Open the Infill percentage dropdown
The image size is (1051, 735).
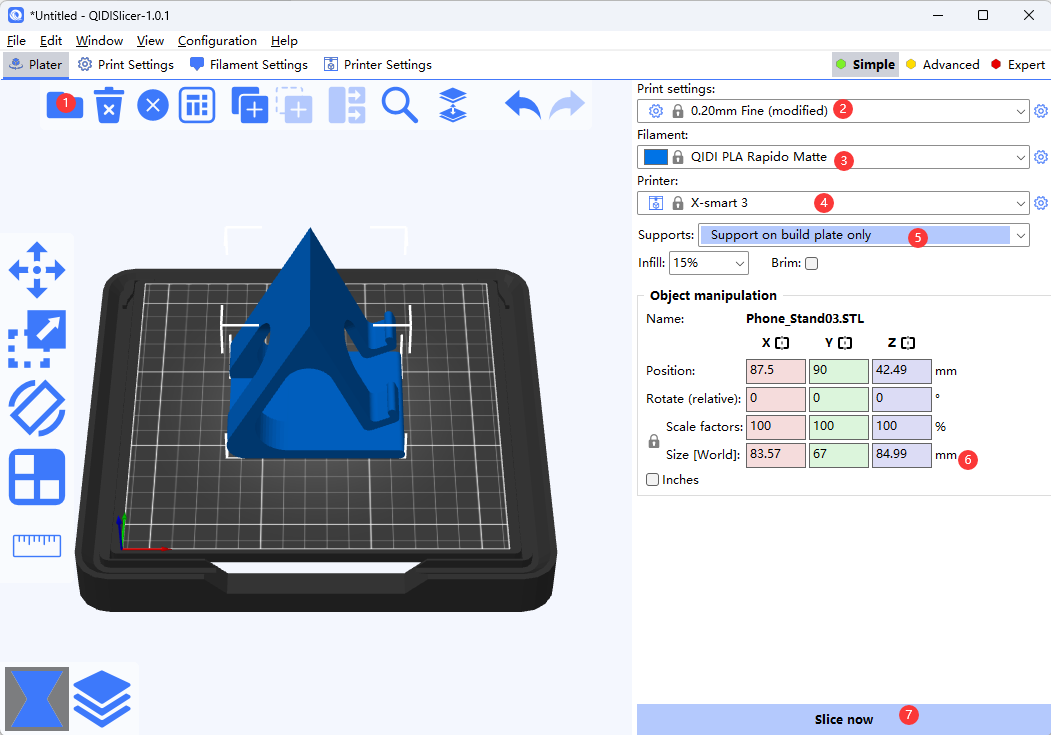[x=739, y=263]
